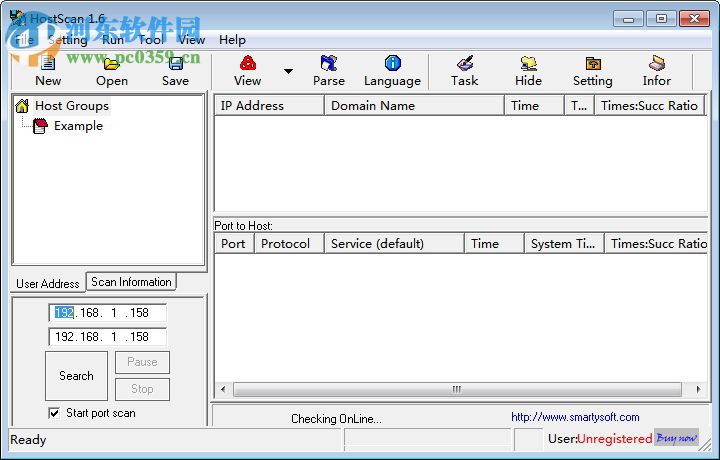Open the Help menu
The height and width of the screenshot is (460, 720).
pos(232,40)
